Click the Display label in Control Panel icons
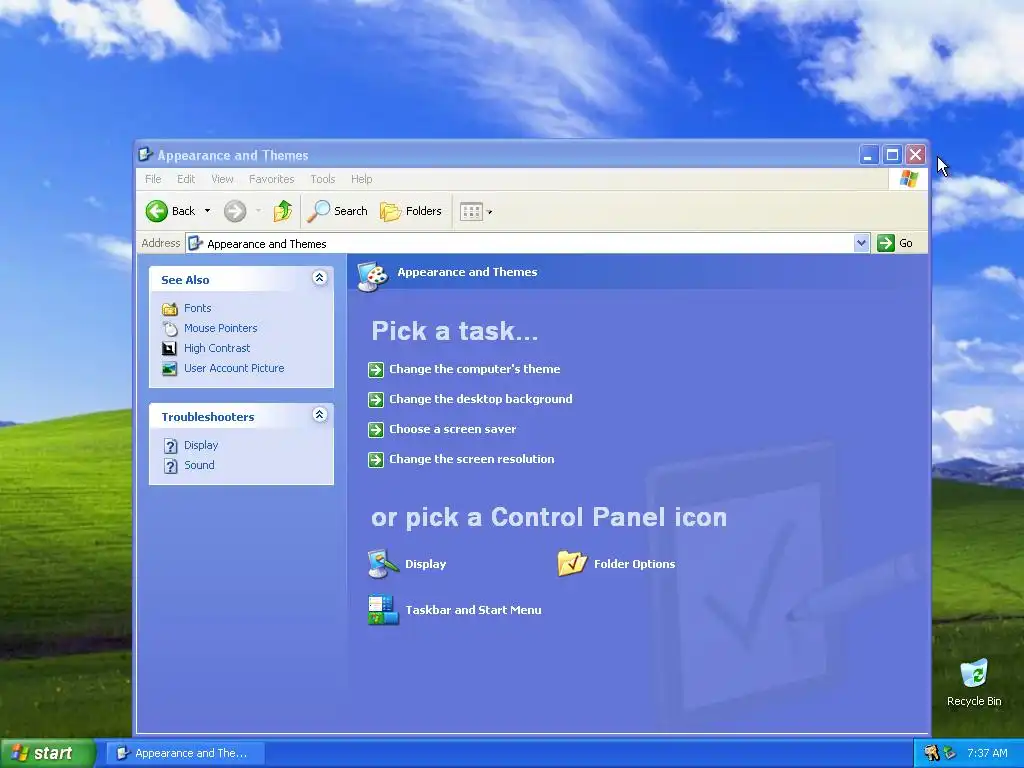Screen dimensions: 1024x768 425,564
